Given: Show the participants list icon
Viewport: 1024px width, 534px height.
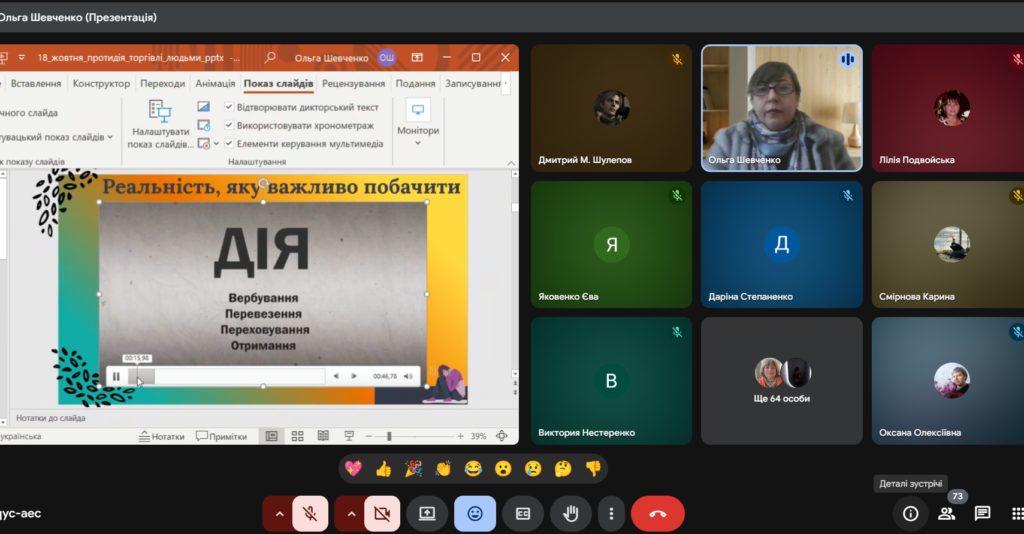Looking at the screenshot, I should pos(946,513).
